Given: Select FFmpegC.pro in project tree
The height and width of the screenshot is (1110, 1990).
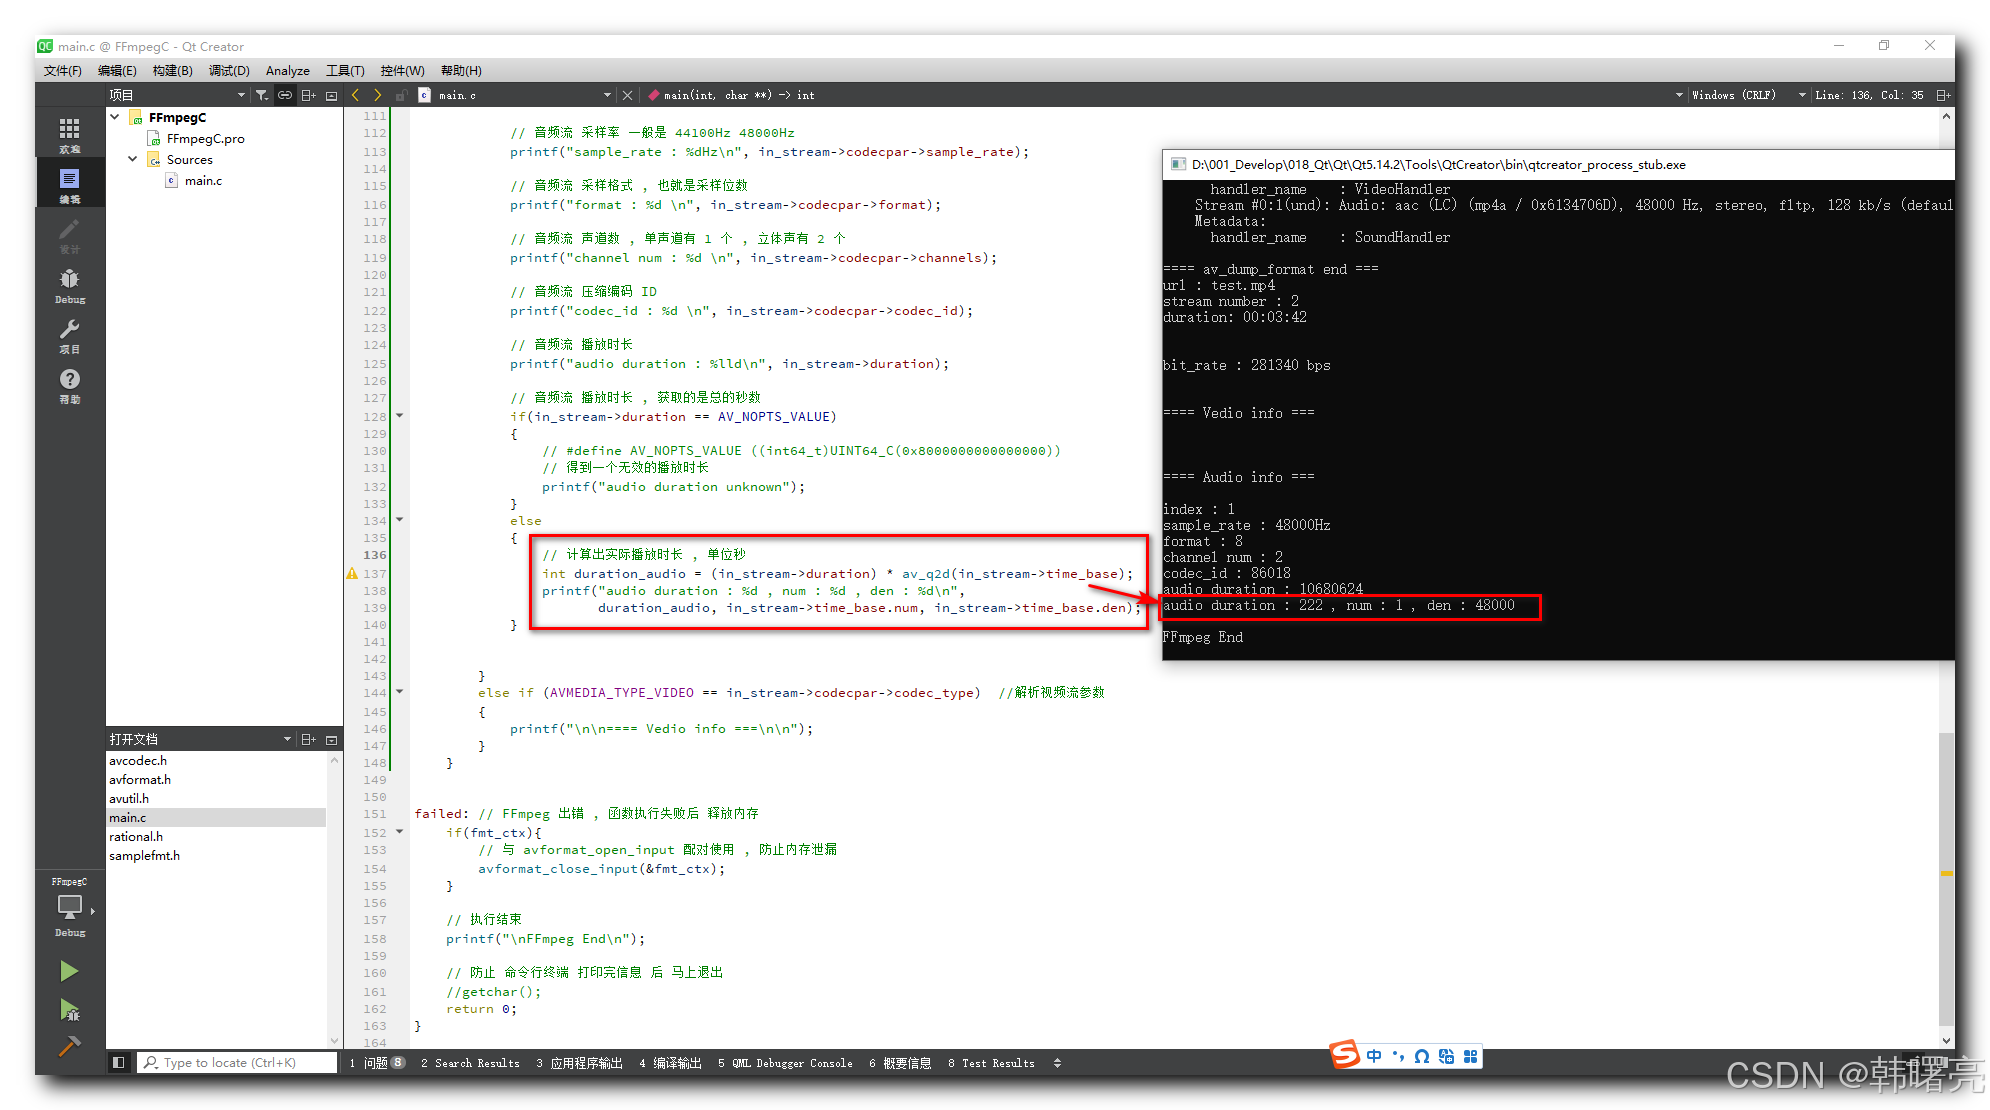Looking at the screenshot, I should tap(205, 138).
